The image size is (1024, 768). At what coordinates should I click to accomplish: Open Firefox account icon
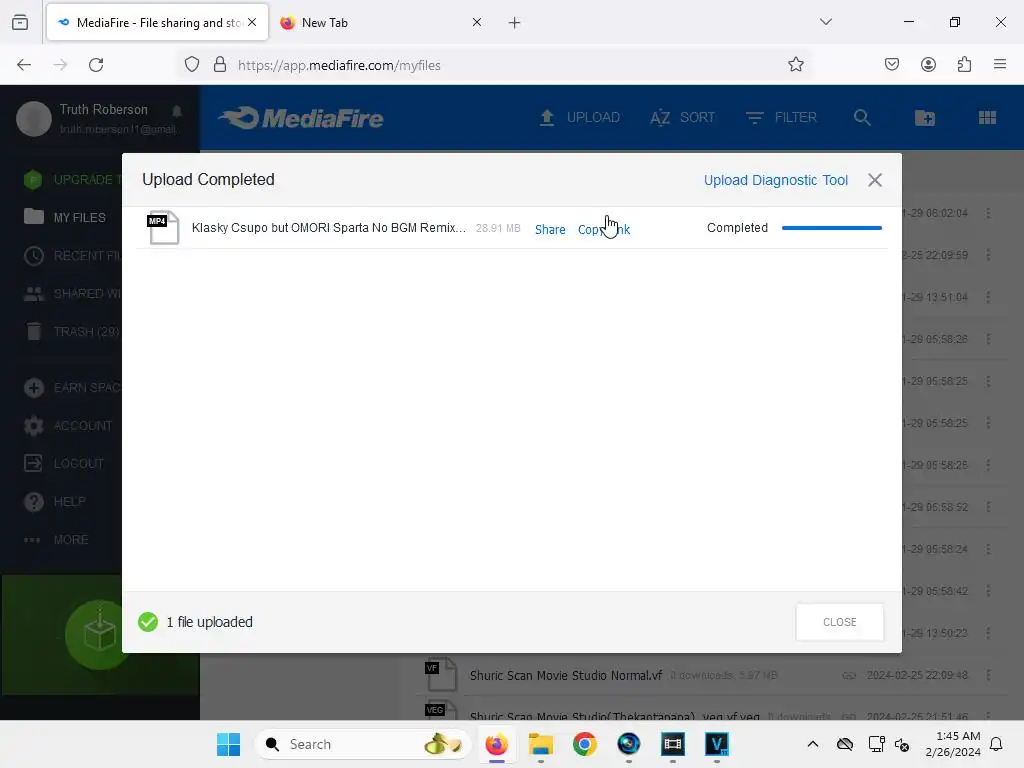(x=928, y=64)
